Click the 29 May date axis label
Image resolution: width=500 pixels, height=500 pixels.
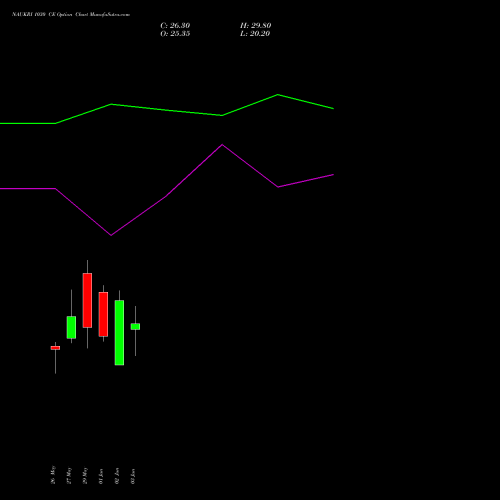click(85, 475)
